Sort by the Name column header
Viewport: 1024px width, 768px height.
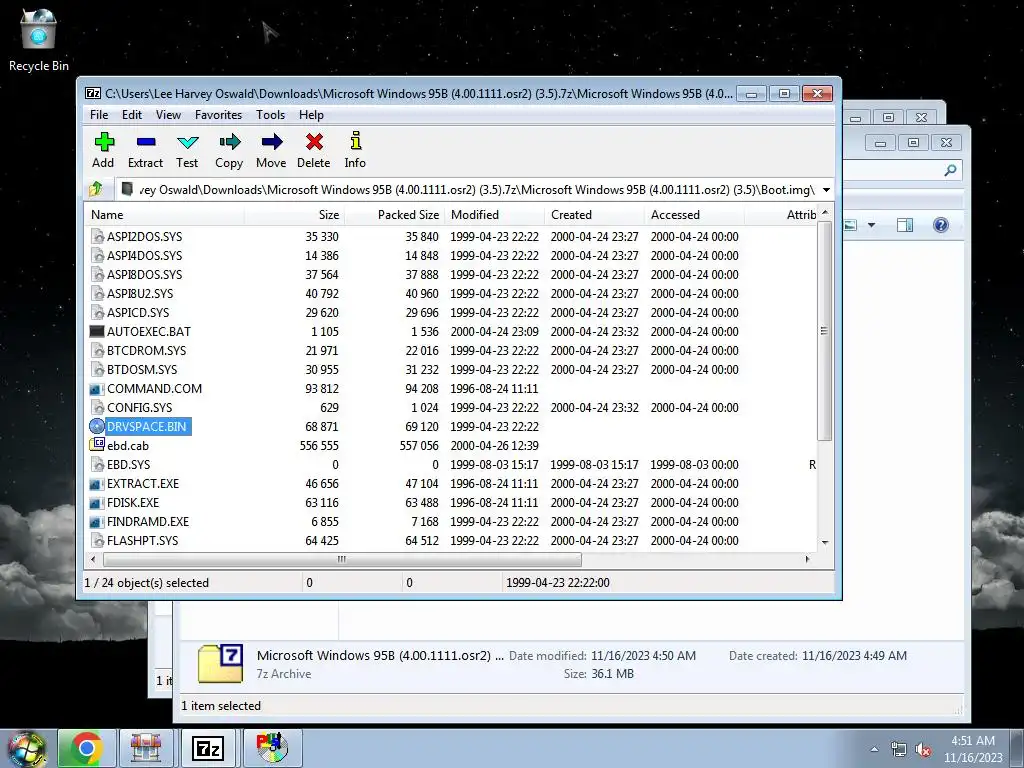pyautogui.click(x=165, y=215)
